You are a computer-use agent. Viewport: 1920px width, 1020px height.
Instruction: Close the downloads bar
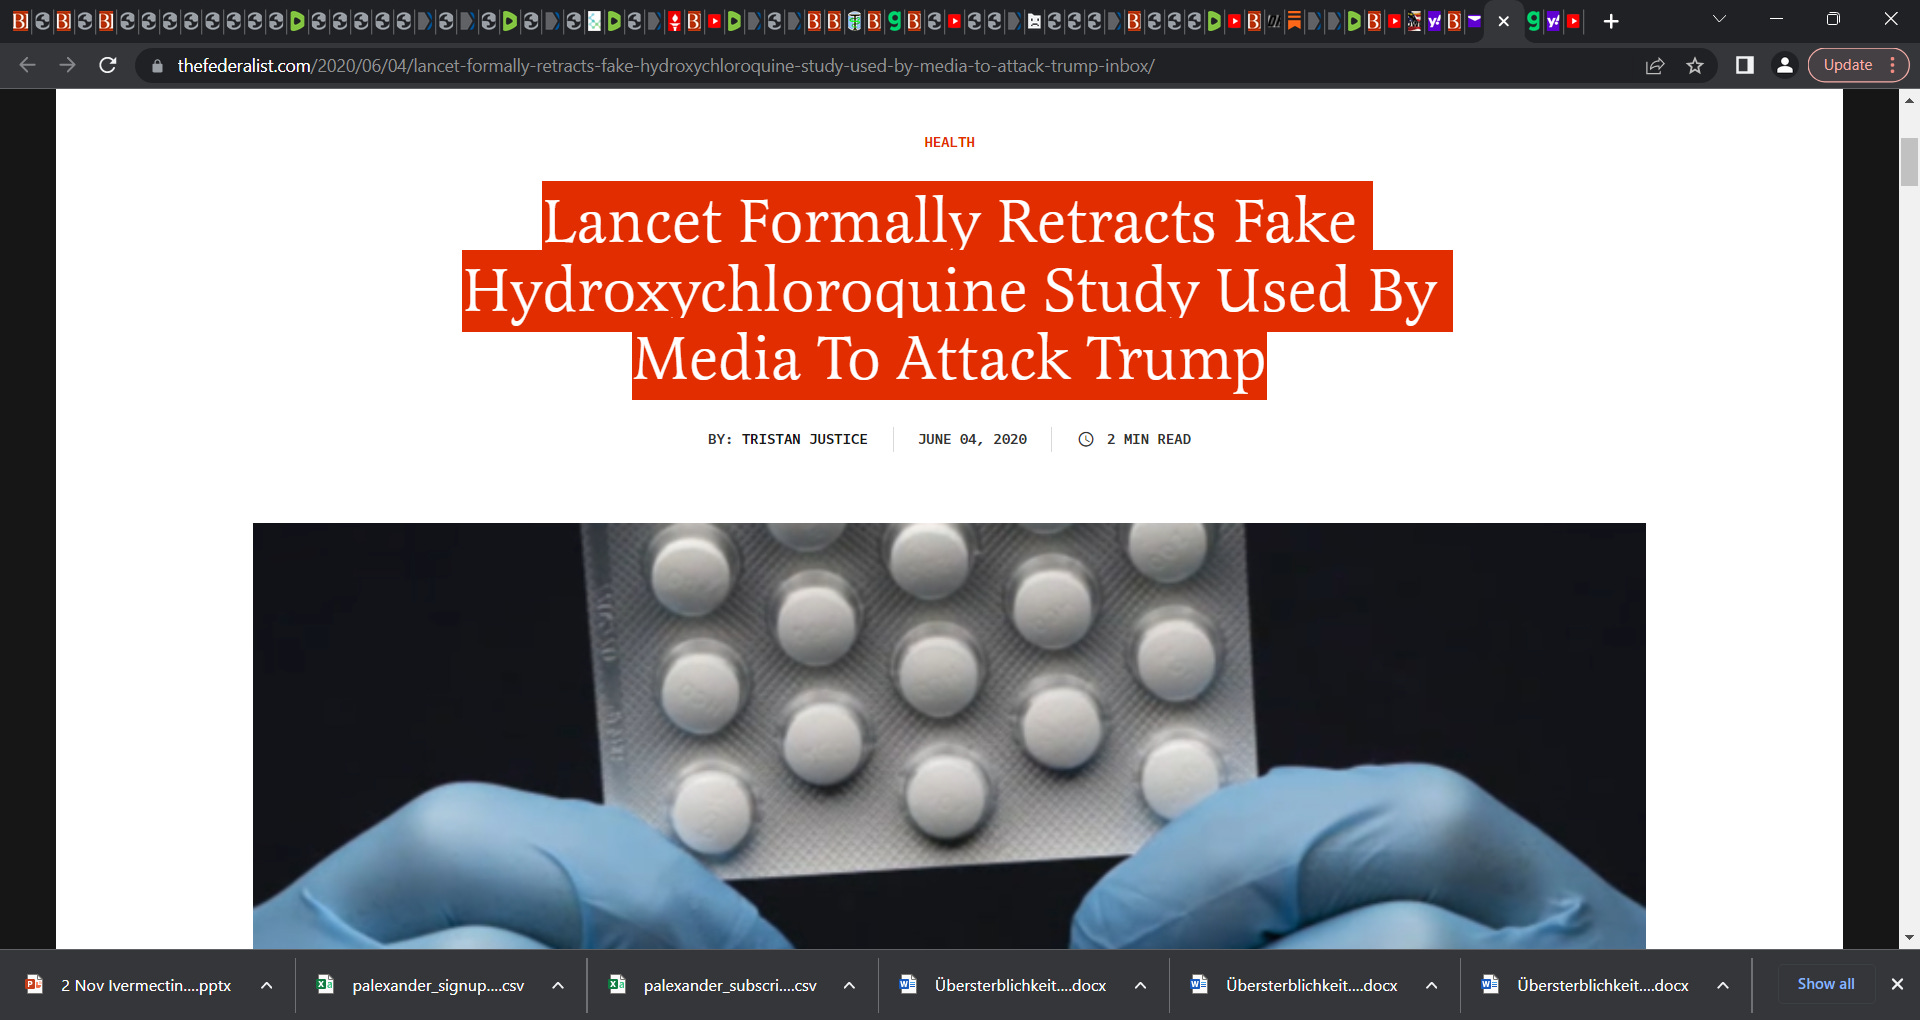[x=1897, y=984]
